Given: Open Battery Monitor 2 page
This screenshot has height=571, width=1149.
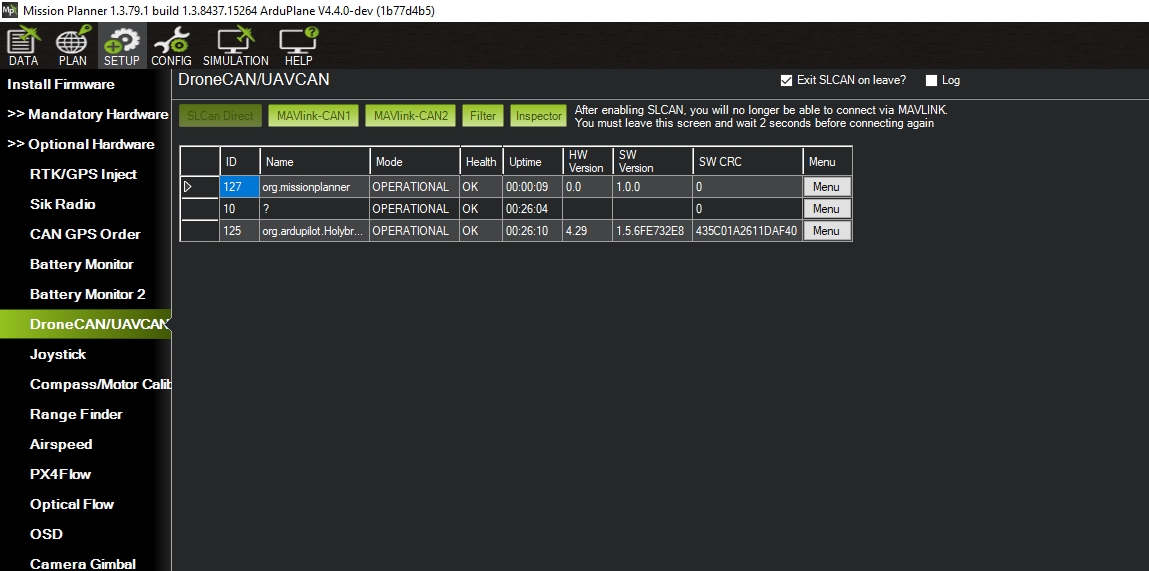Looking at the screenshot, I should click(x=87, y=295).
